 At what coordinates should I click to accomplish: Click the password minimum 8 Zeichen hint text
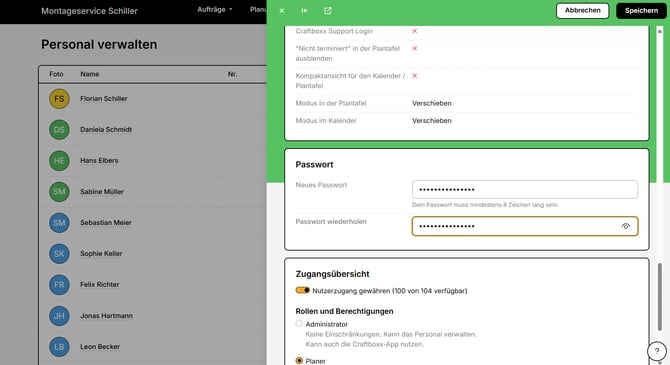pyautogui.click(x=485, y=205)
